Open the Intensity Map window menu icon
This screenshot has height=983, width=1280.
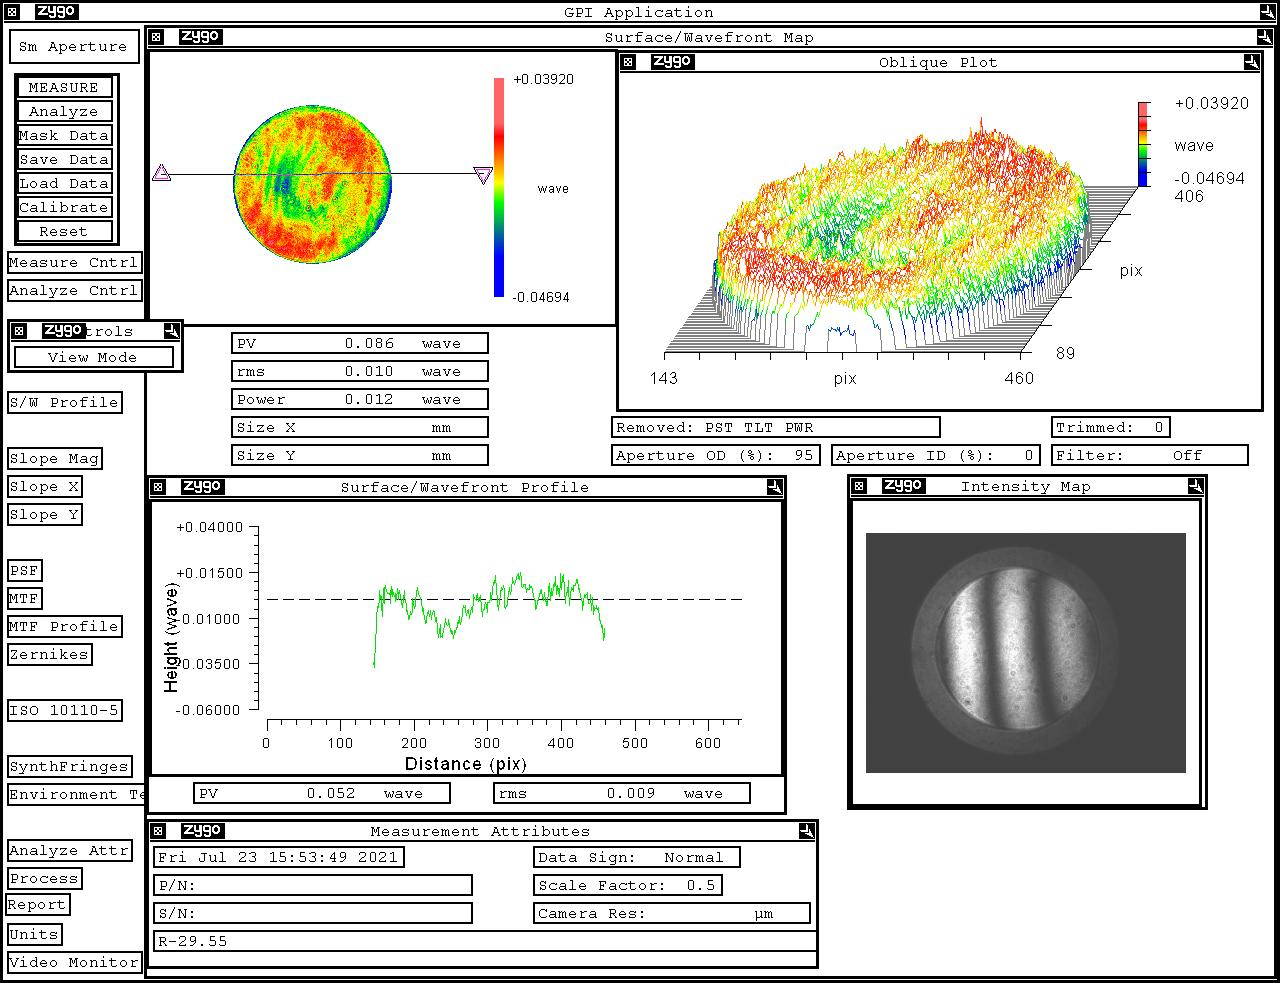(x=859, y=486)
